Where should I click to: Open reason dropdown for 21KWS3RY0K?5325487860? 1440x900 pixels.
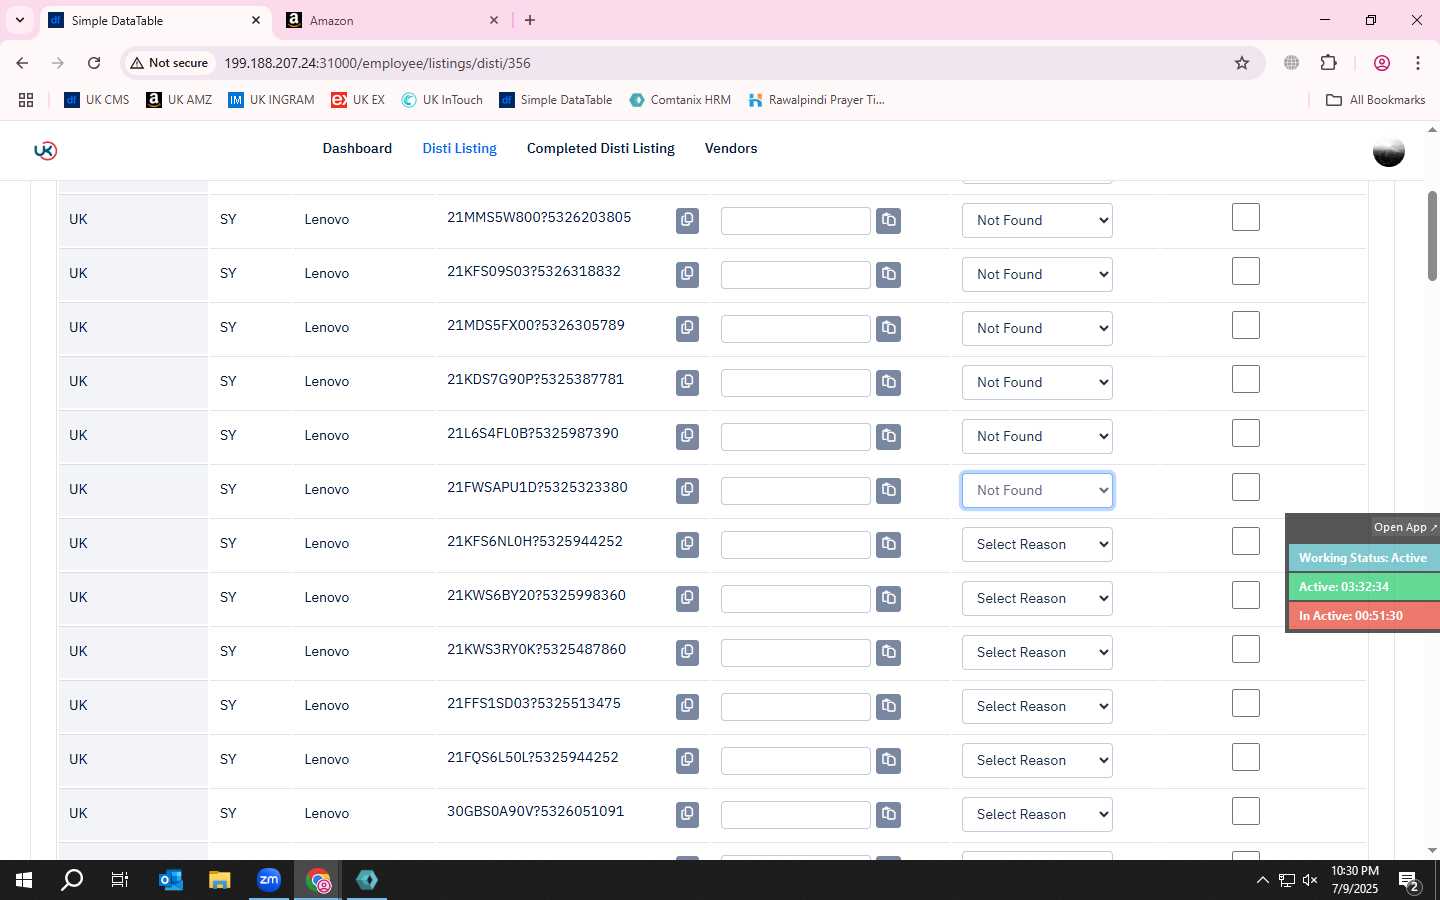[1037, 652]
